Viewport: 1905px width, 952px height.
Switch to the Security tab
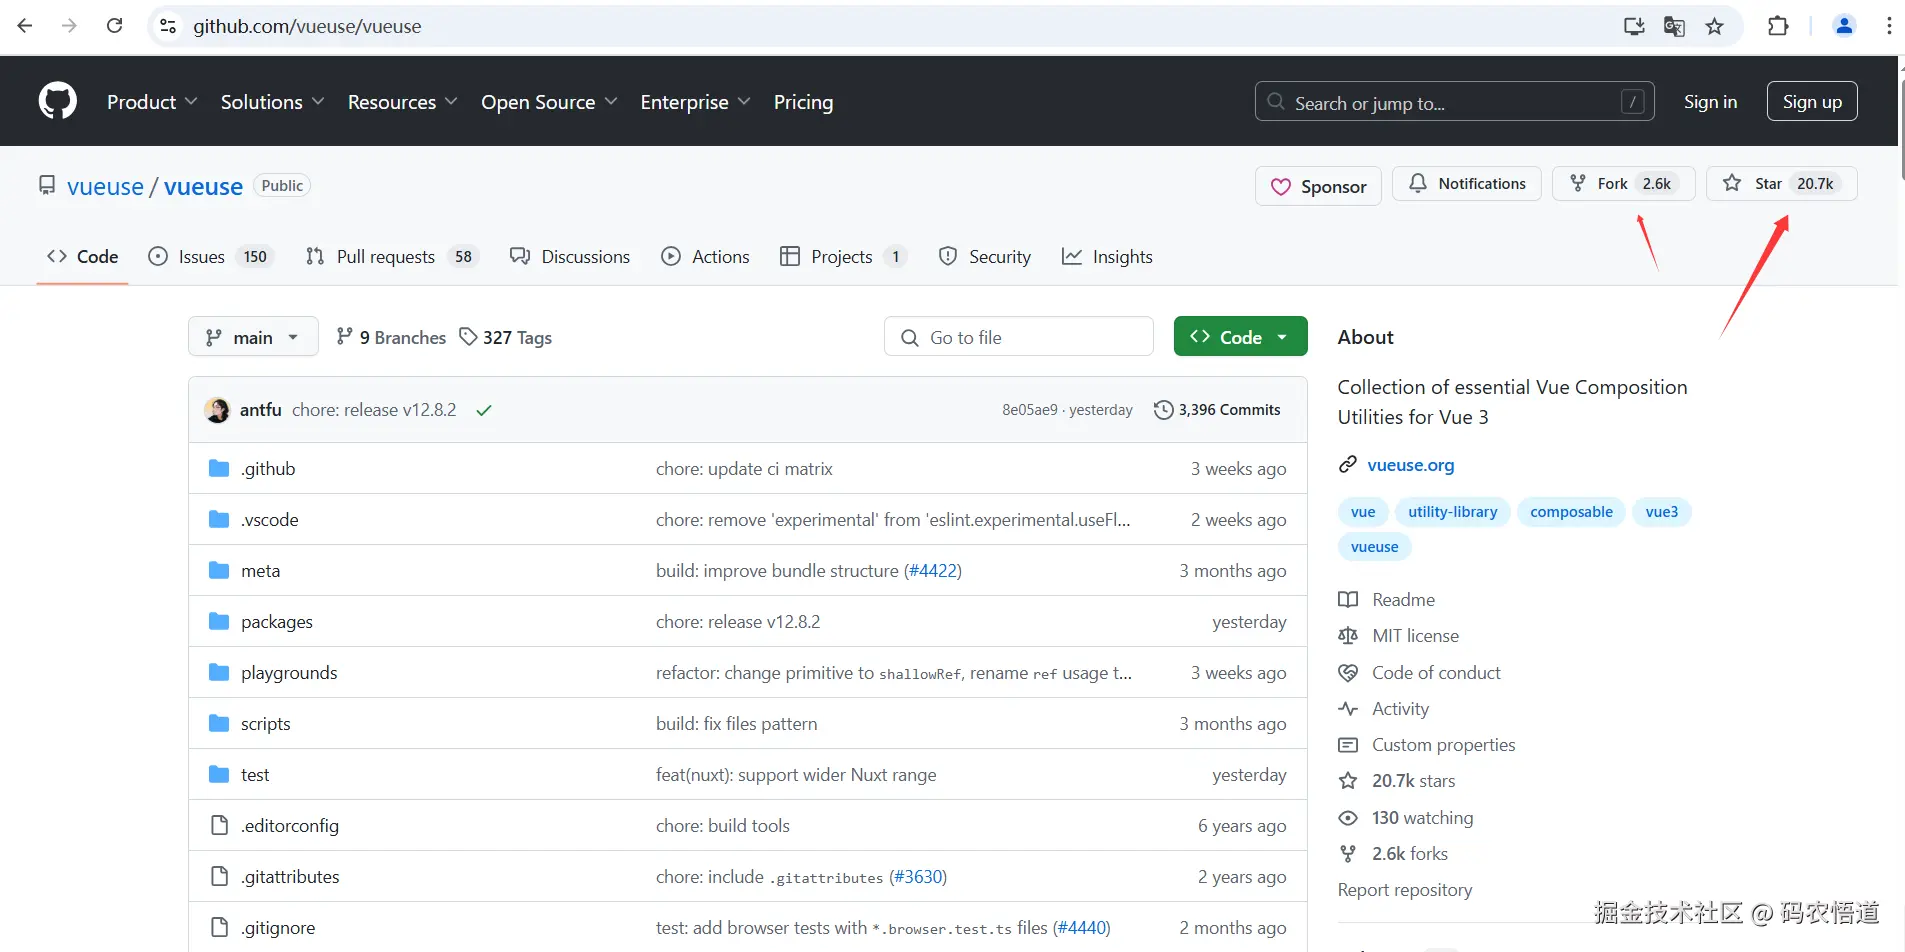pos(985,257)
